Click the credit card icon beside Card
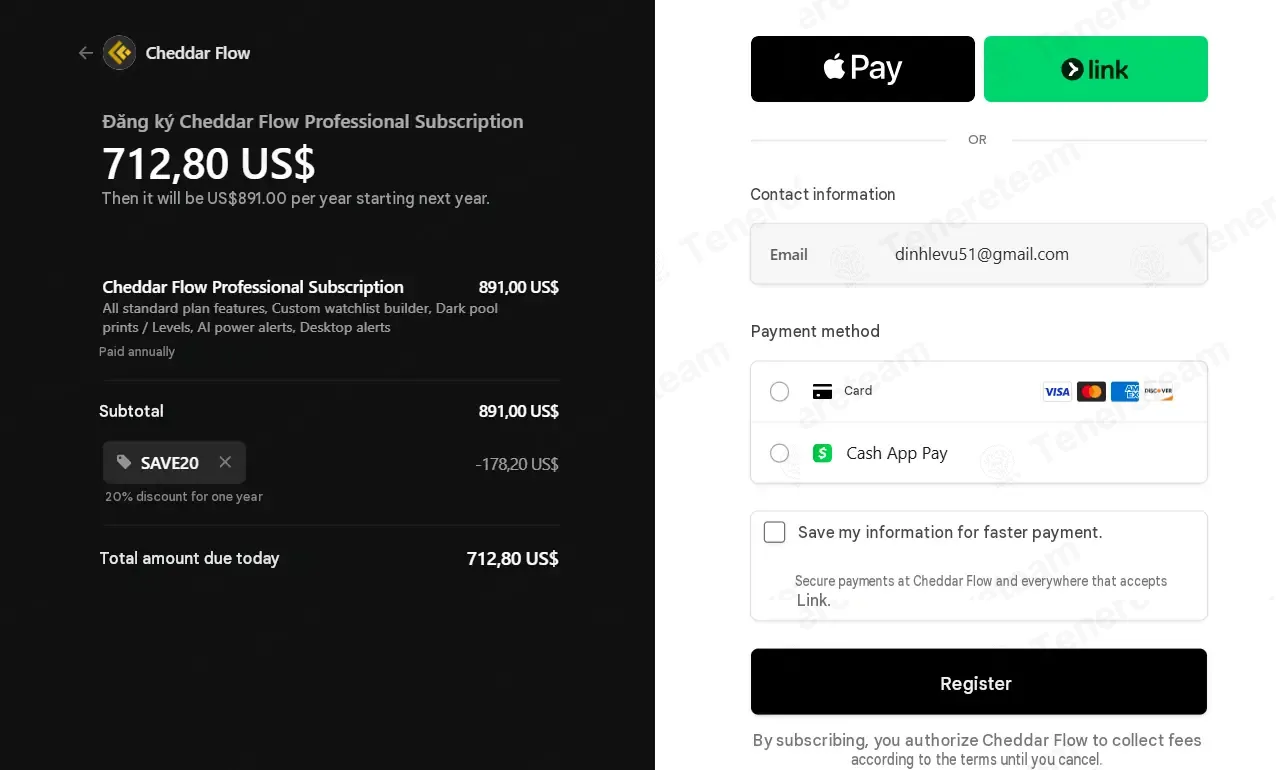Image resolution: width=1276 pixels, height=770 pixels. point(823,391)
